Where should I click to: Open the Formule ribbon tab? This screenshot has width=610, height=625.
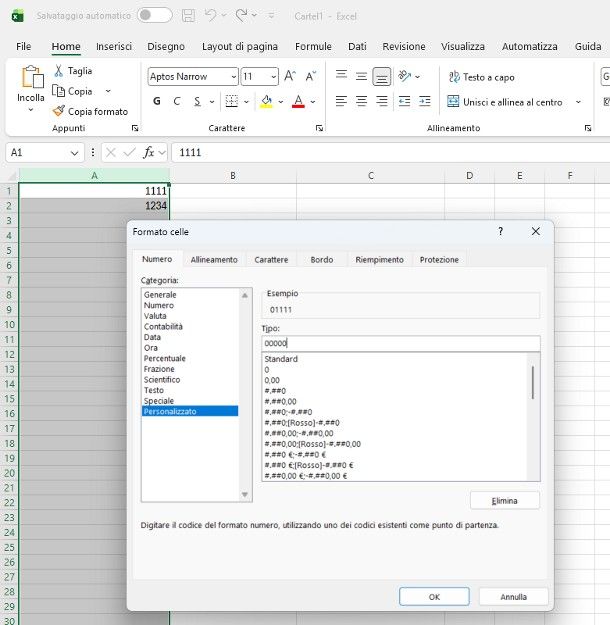313,47
